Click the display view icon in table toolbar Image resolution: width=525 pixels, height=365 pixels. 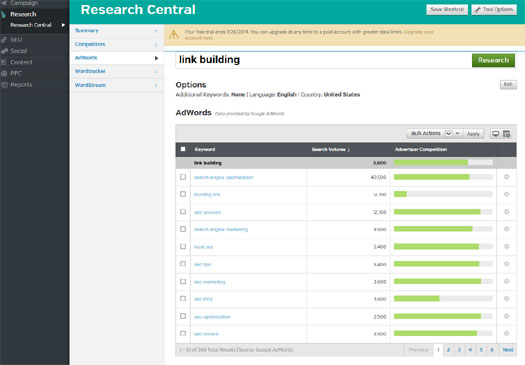tap(495, 134)
